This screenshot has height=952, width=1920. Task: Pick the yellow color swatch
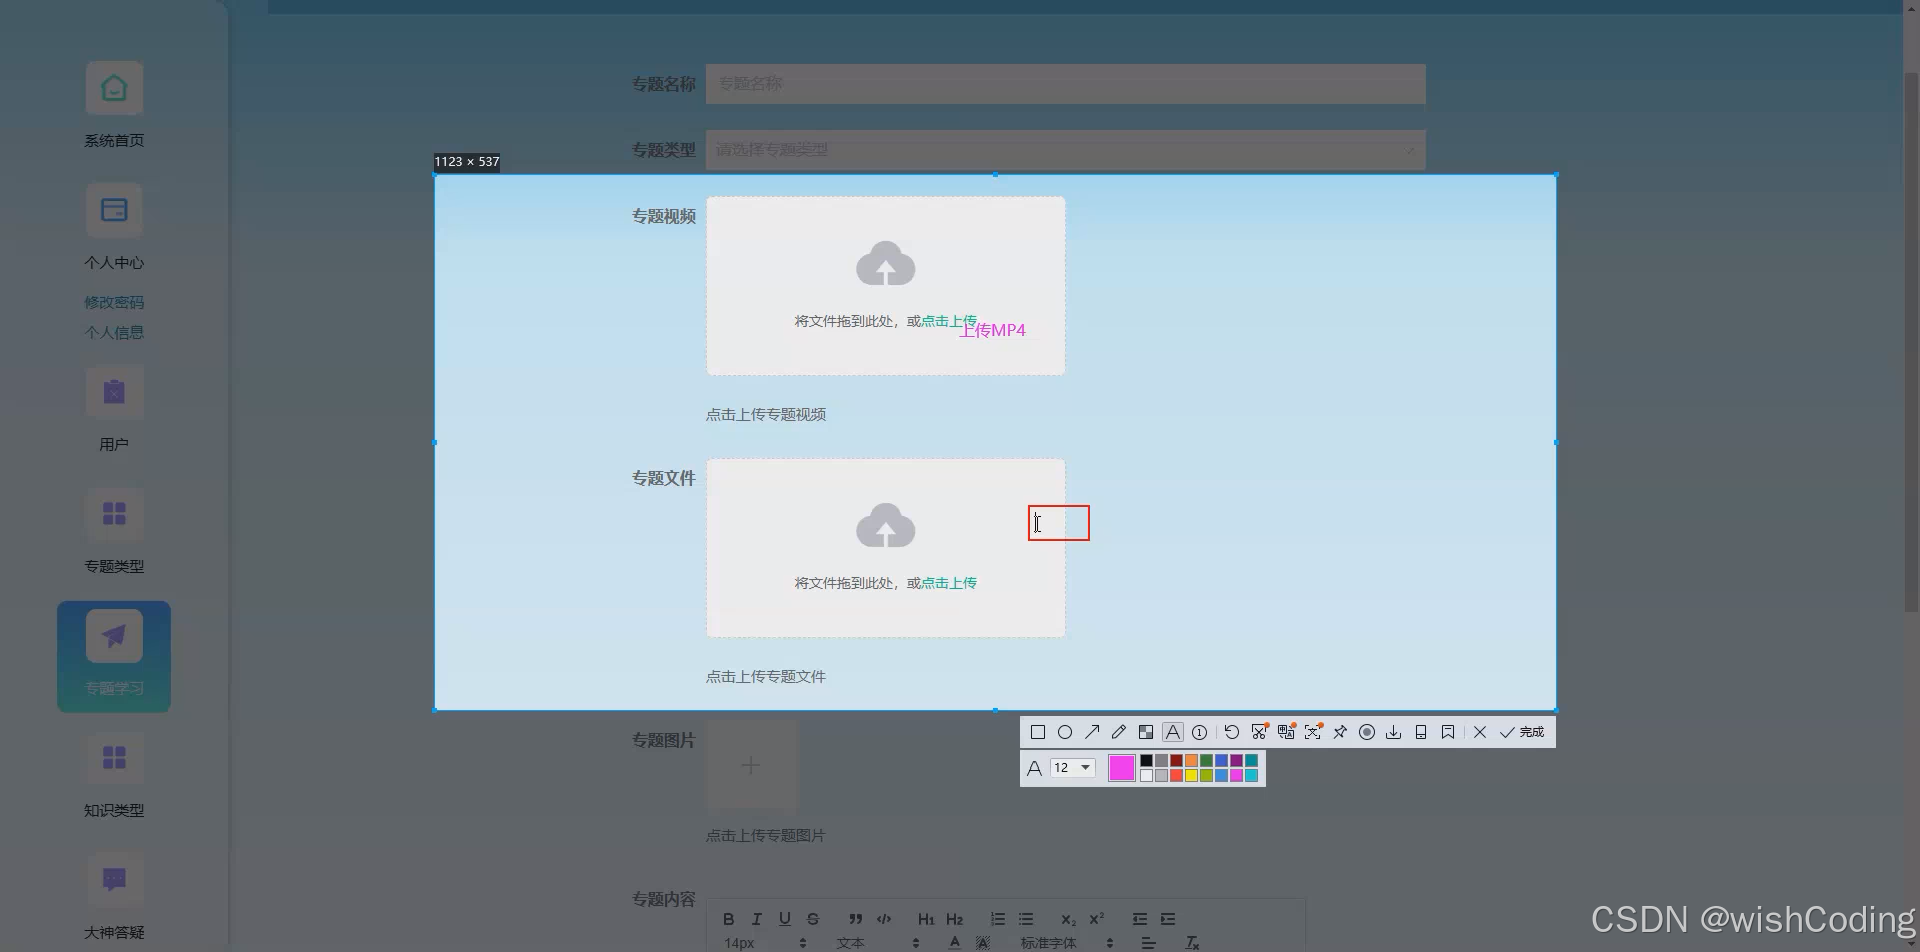tap(1192, 774)
